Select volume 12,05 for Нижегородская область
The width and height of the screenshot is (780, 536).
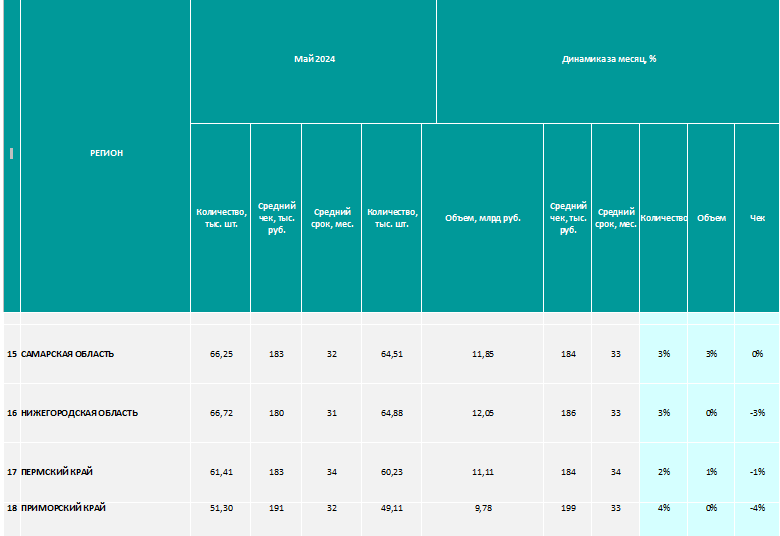[x=483, y=413]
